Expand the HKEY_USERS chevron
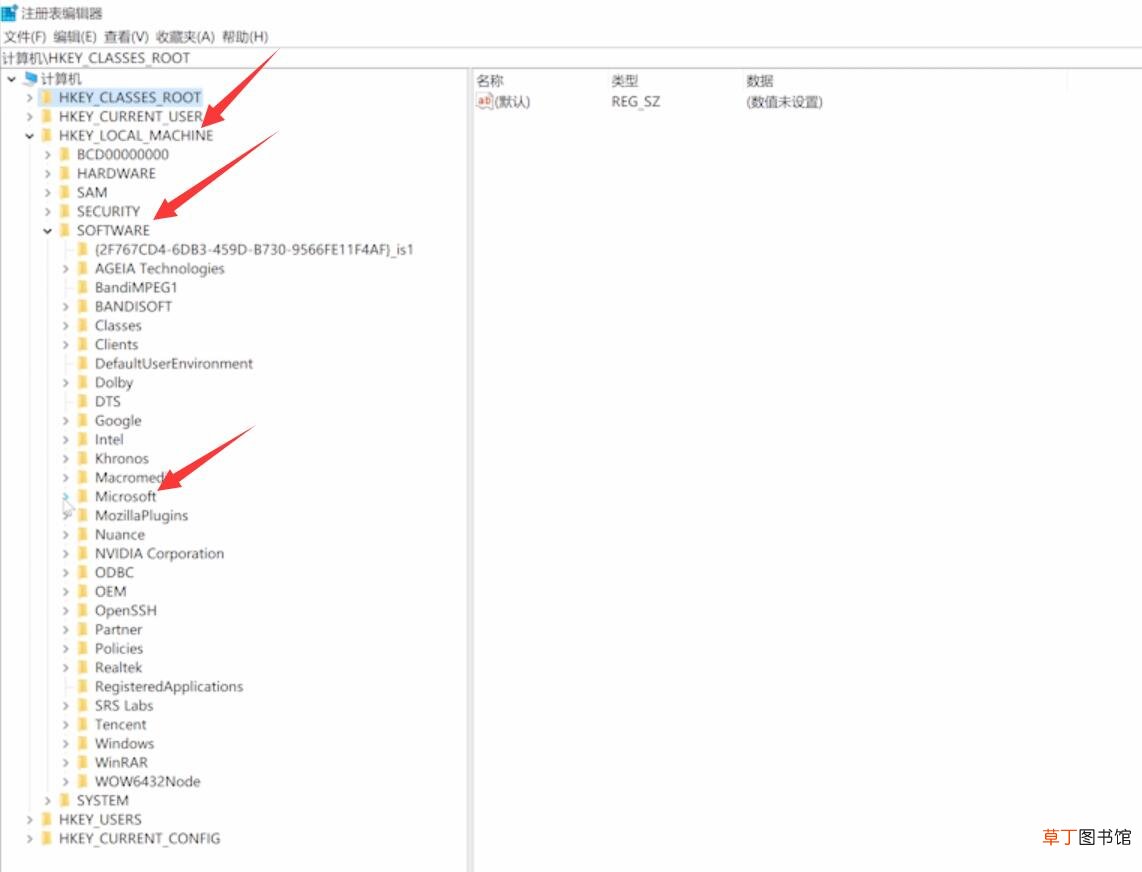The width and height of the screenshot is (1142, 872). coord(29,820)
